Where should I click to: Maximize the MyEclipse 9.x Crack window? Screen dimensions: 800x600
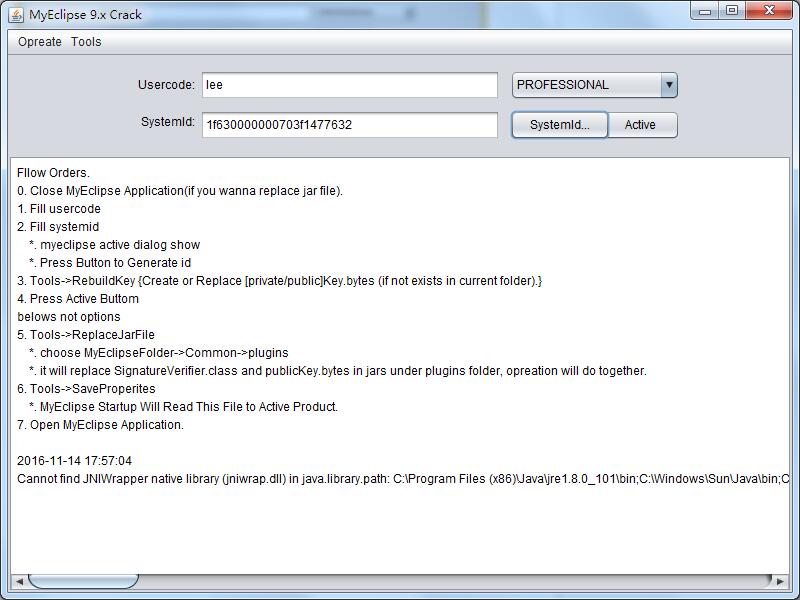click(x=732, y=11)
